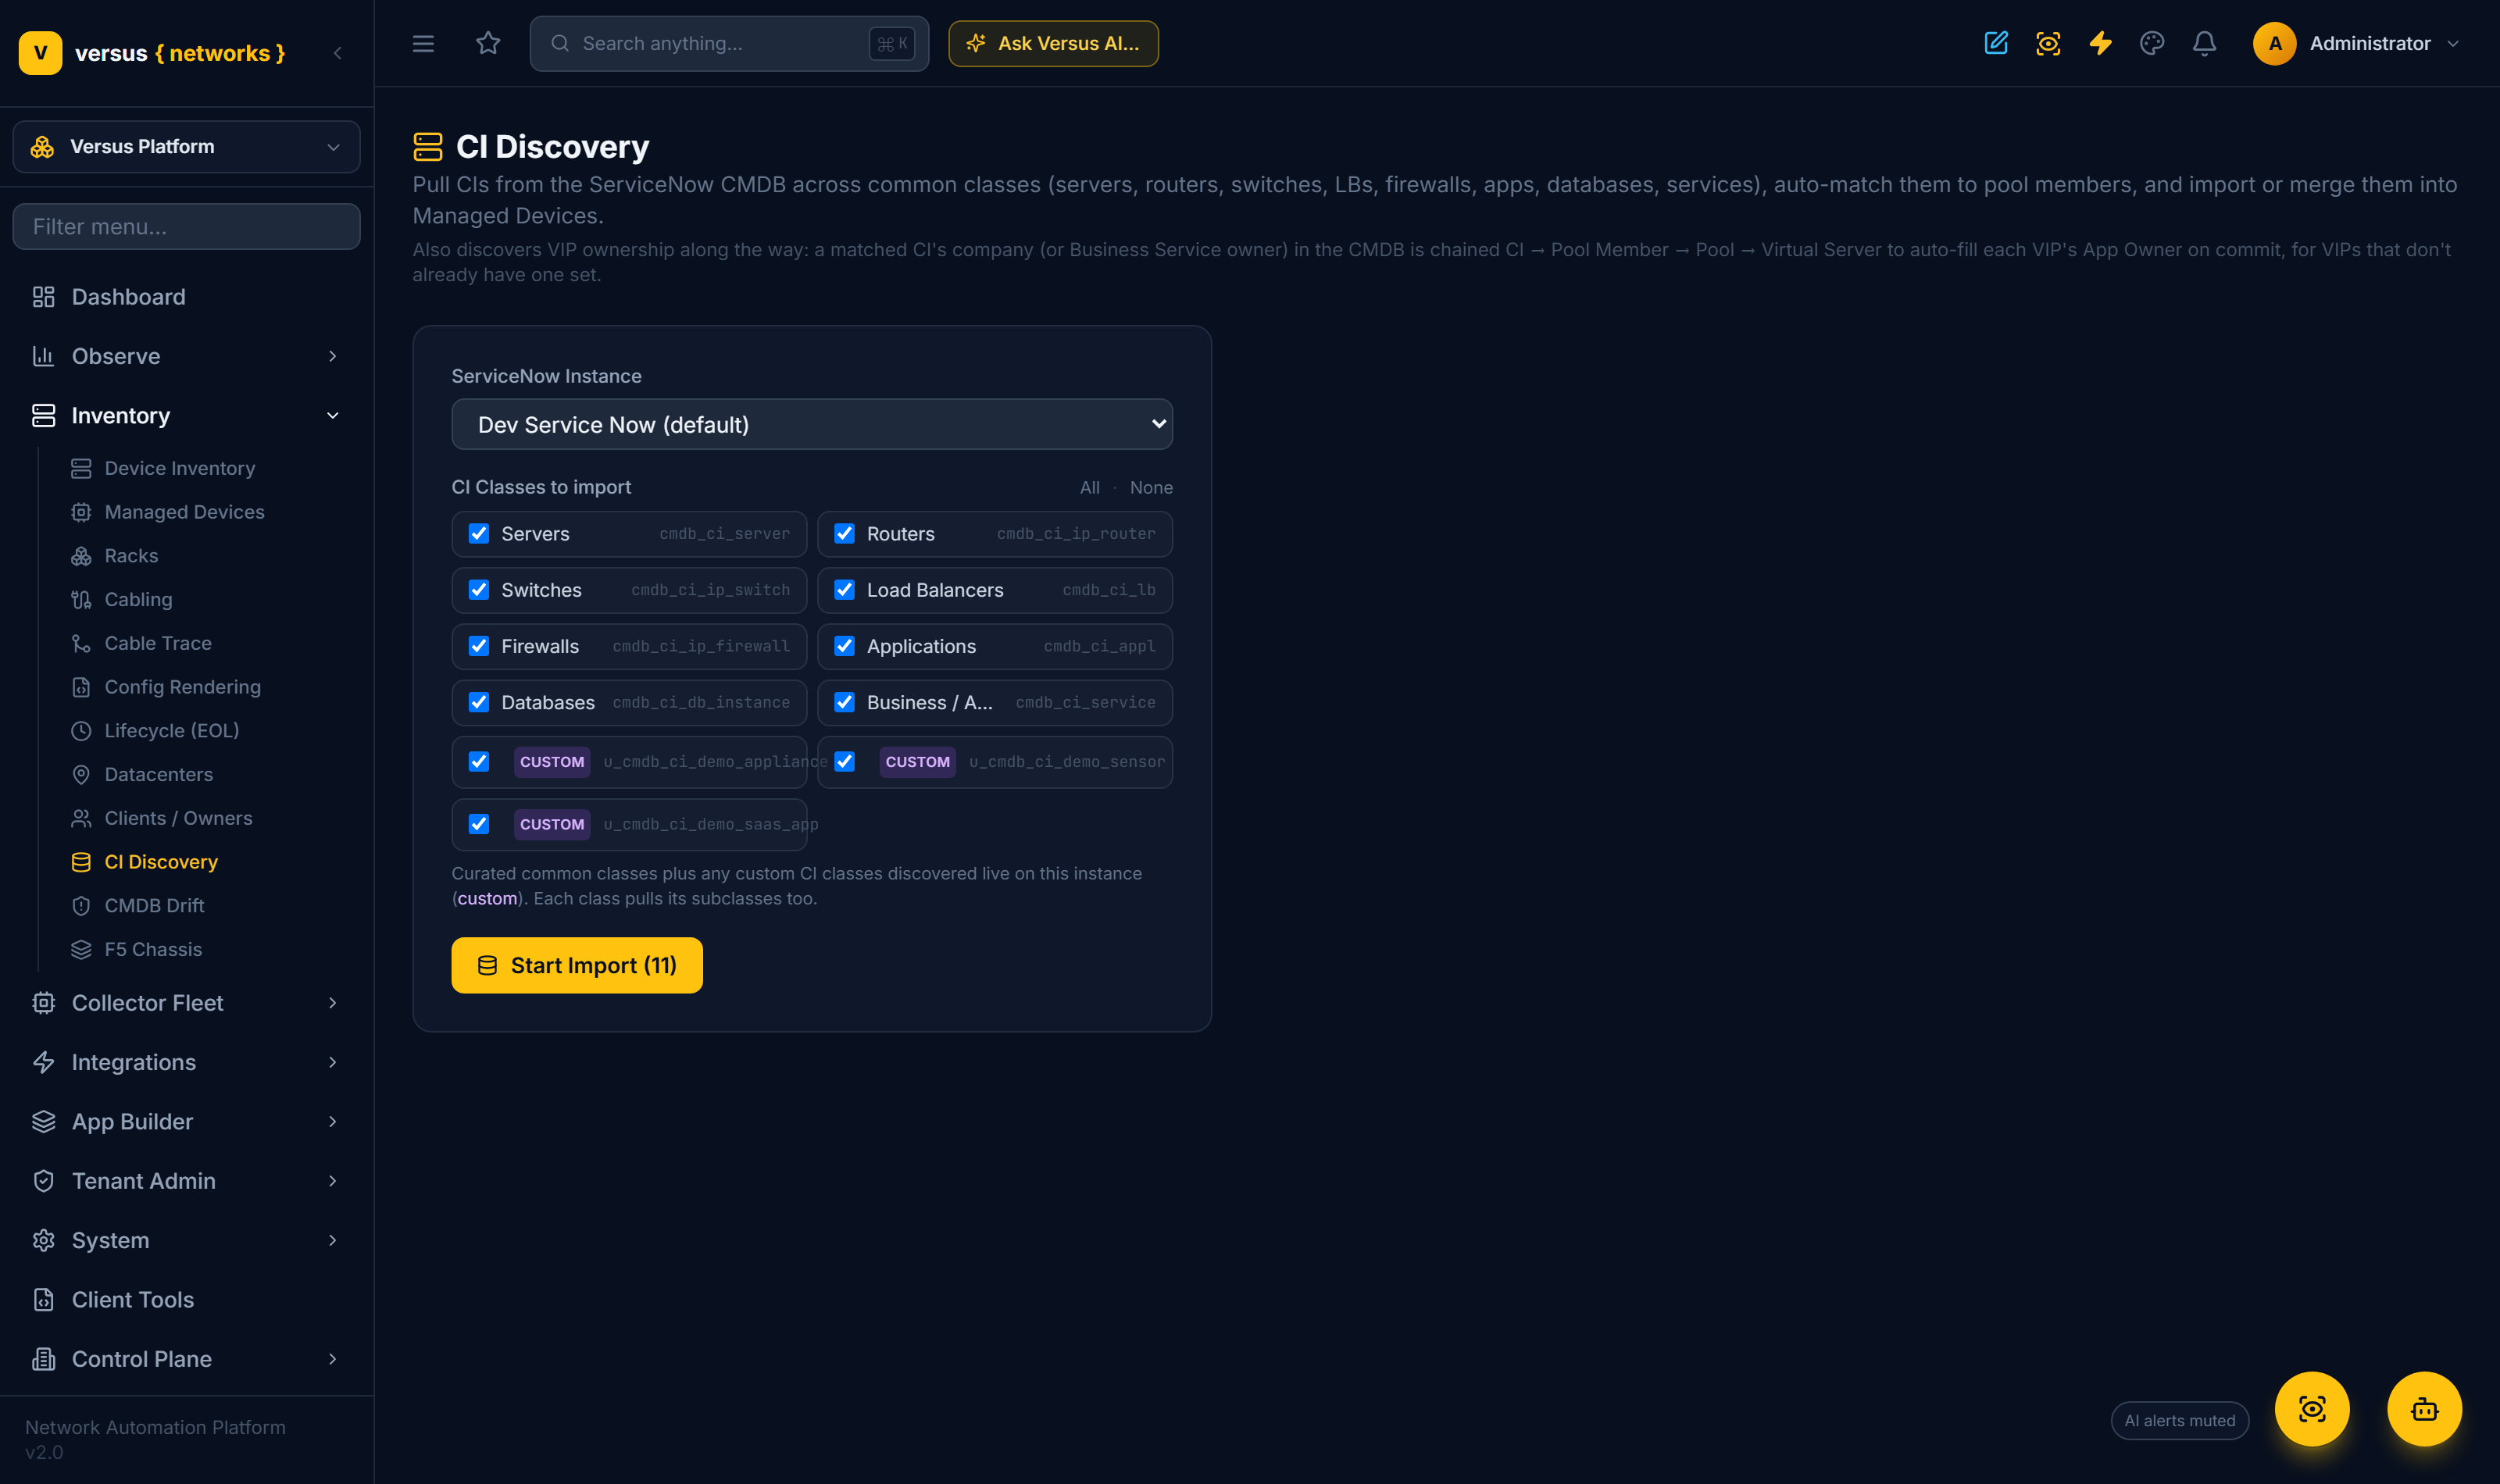The height and width of the screenshot is (1484, 2500).
Task: Uncheck the Routers class checkbox
Action: (845, 533)
